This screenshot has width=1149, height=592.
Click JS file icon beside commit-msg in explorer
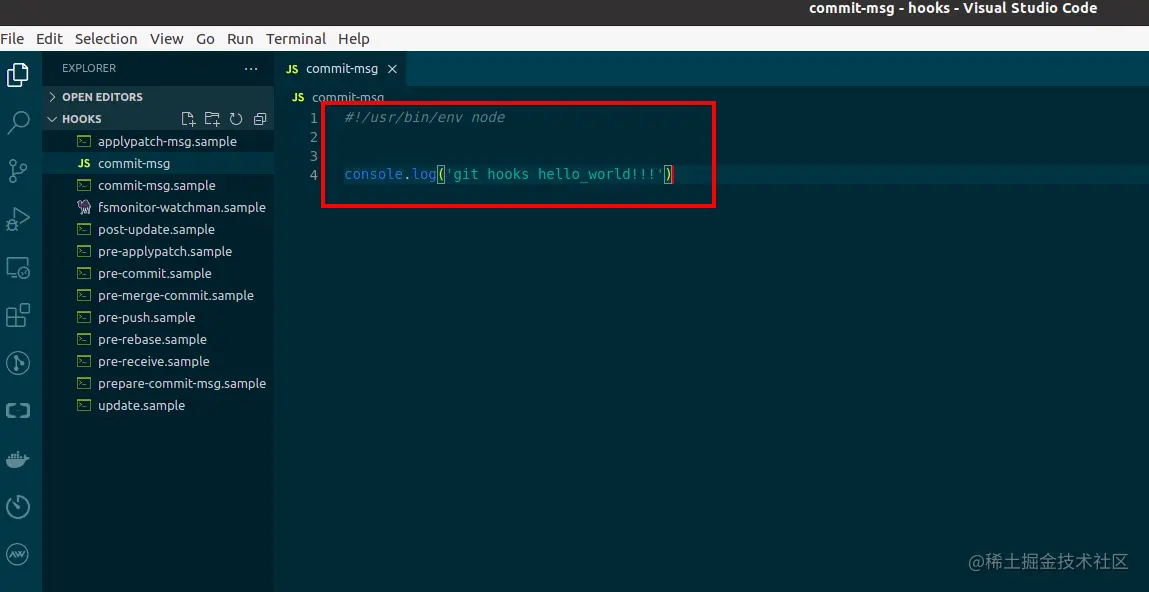coord(84,163)
